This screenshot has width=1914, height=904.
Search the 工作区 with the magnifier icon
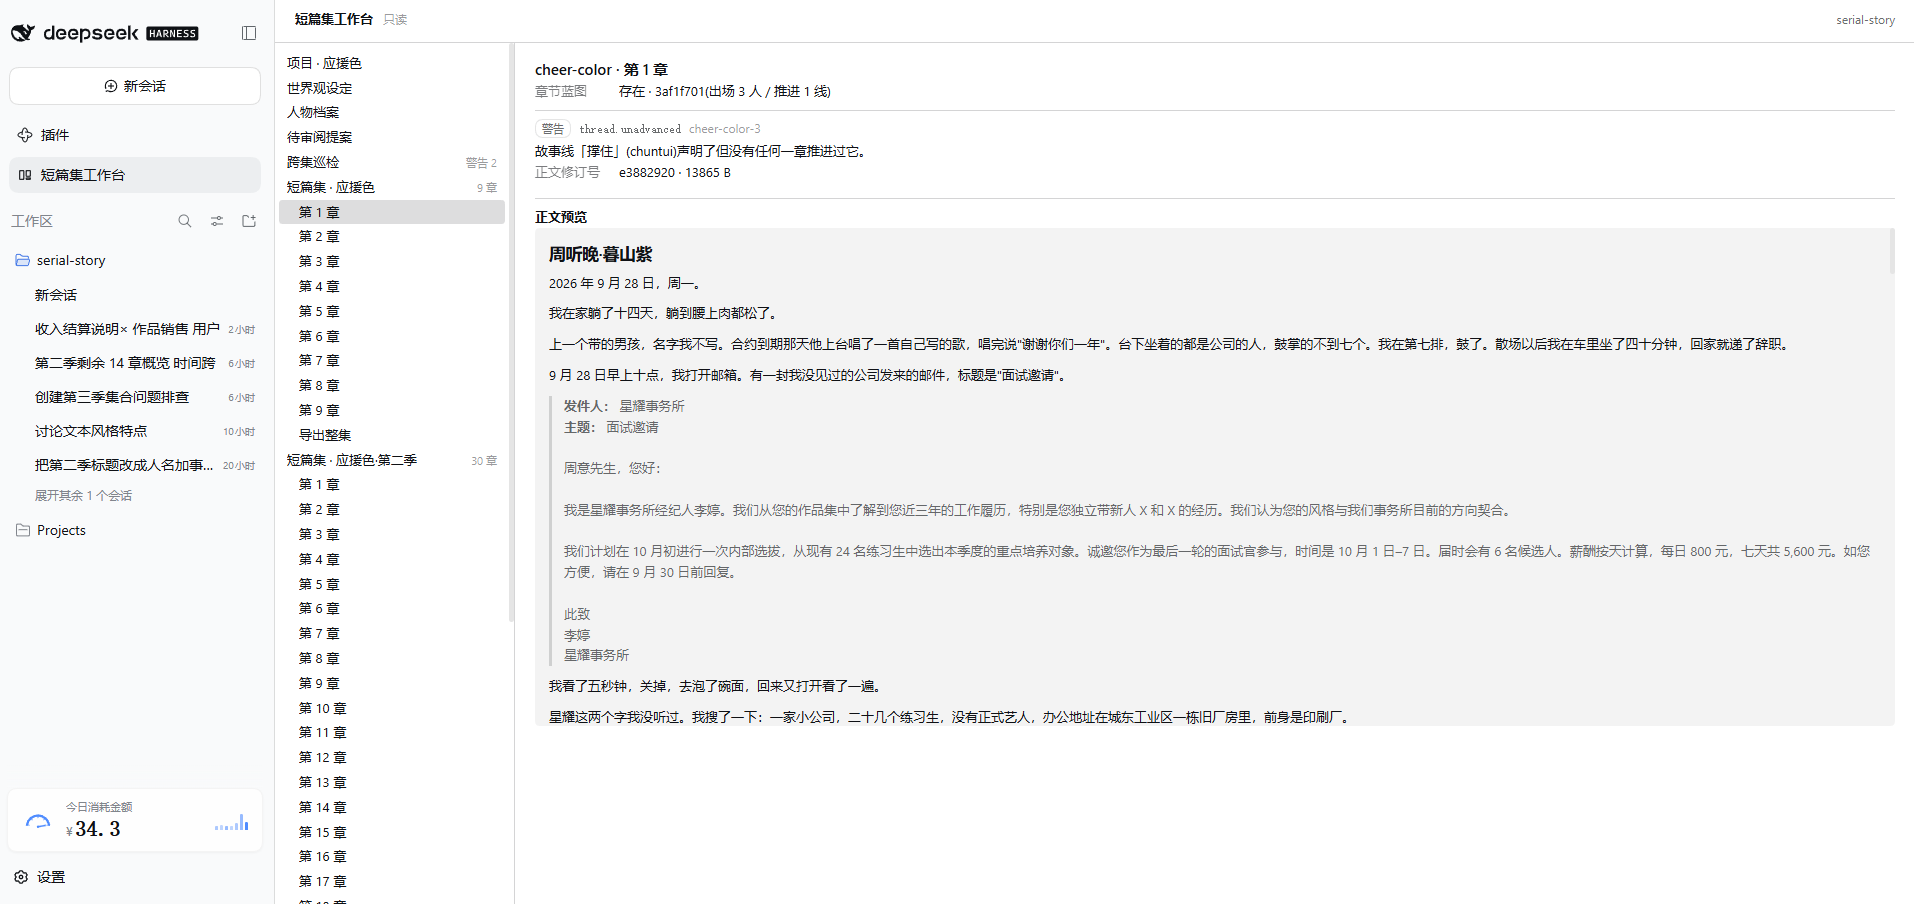point(185,221)
